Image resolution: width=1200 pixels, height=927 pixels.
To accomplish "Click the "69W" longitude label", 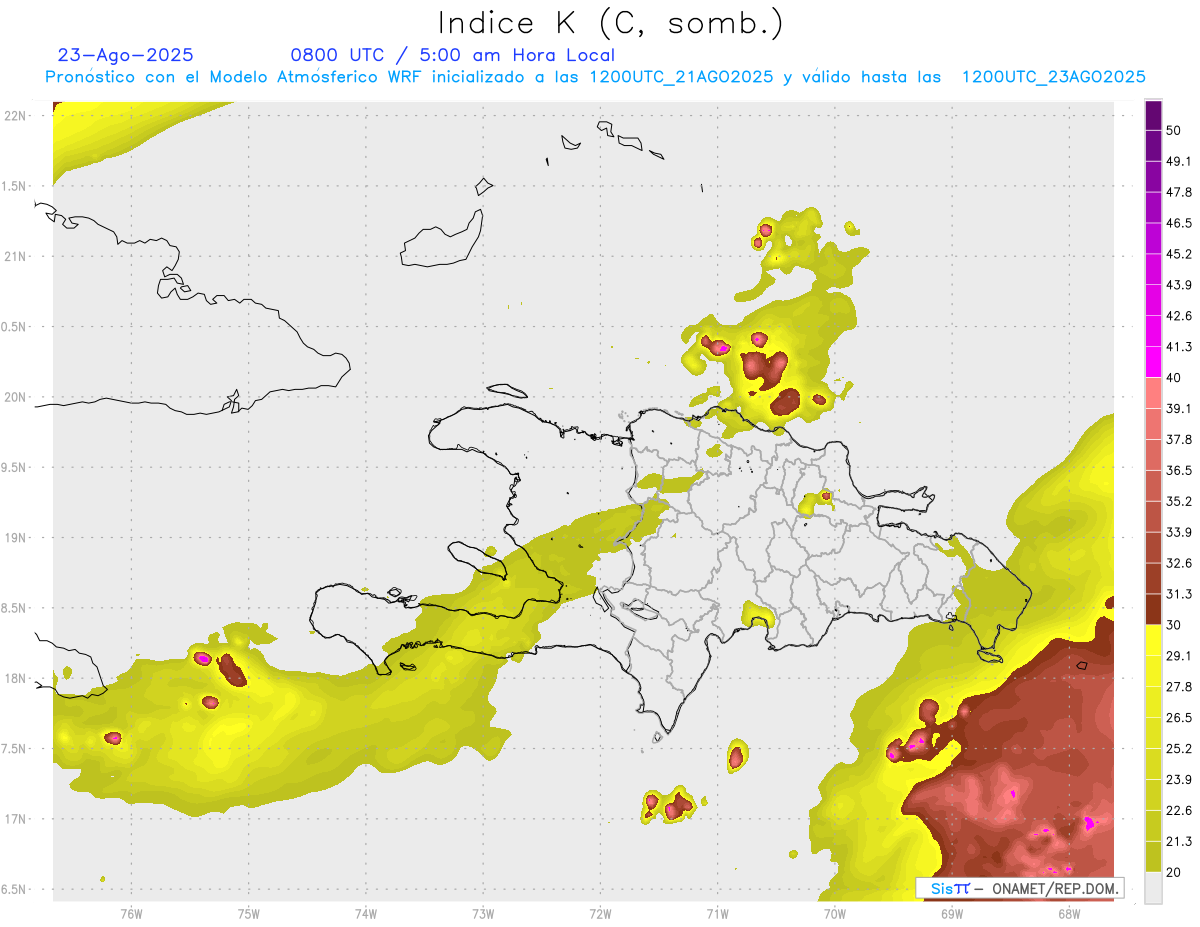I will pyautogui.click(x=951, y=913).
